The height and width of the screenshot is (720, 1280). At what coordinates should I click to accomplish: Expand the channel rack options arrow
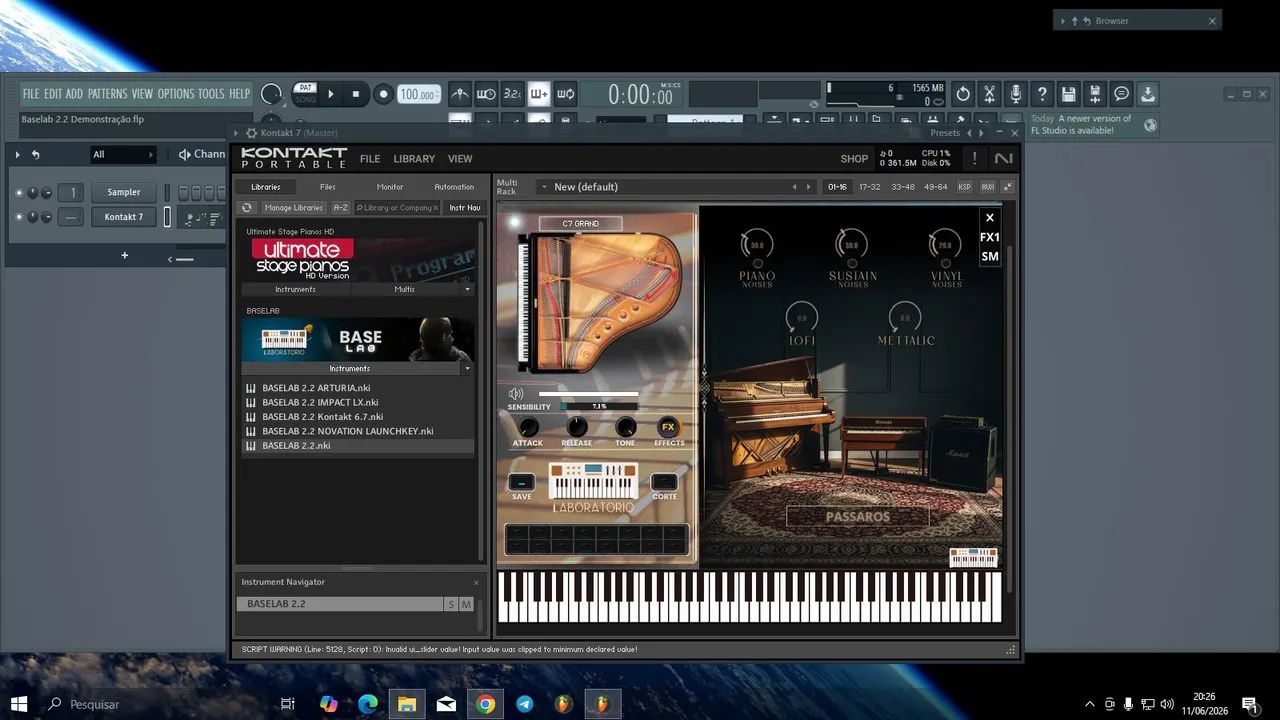click(x=17, y=155)
